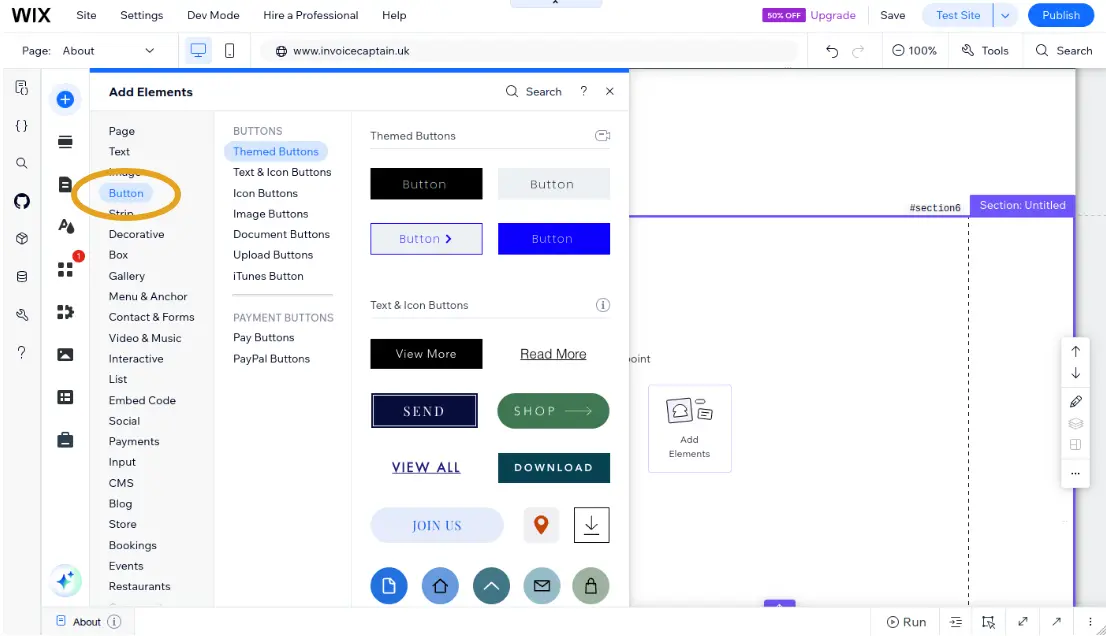The height and width of the screenshot is (636, 1106).
Task: Select Text & Icon Buttons subcategory
Action: (282, 172)
